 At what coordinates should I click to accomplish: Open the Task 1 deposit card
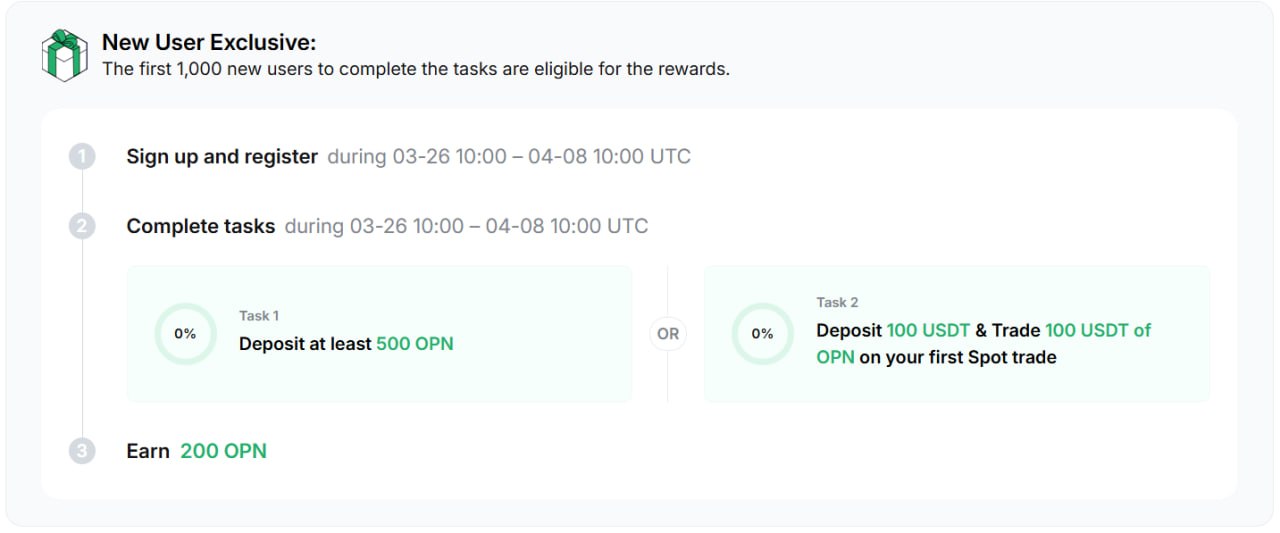pyautogui.click(x=379, y=334)
